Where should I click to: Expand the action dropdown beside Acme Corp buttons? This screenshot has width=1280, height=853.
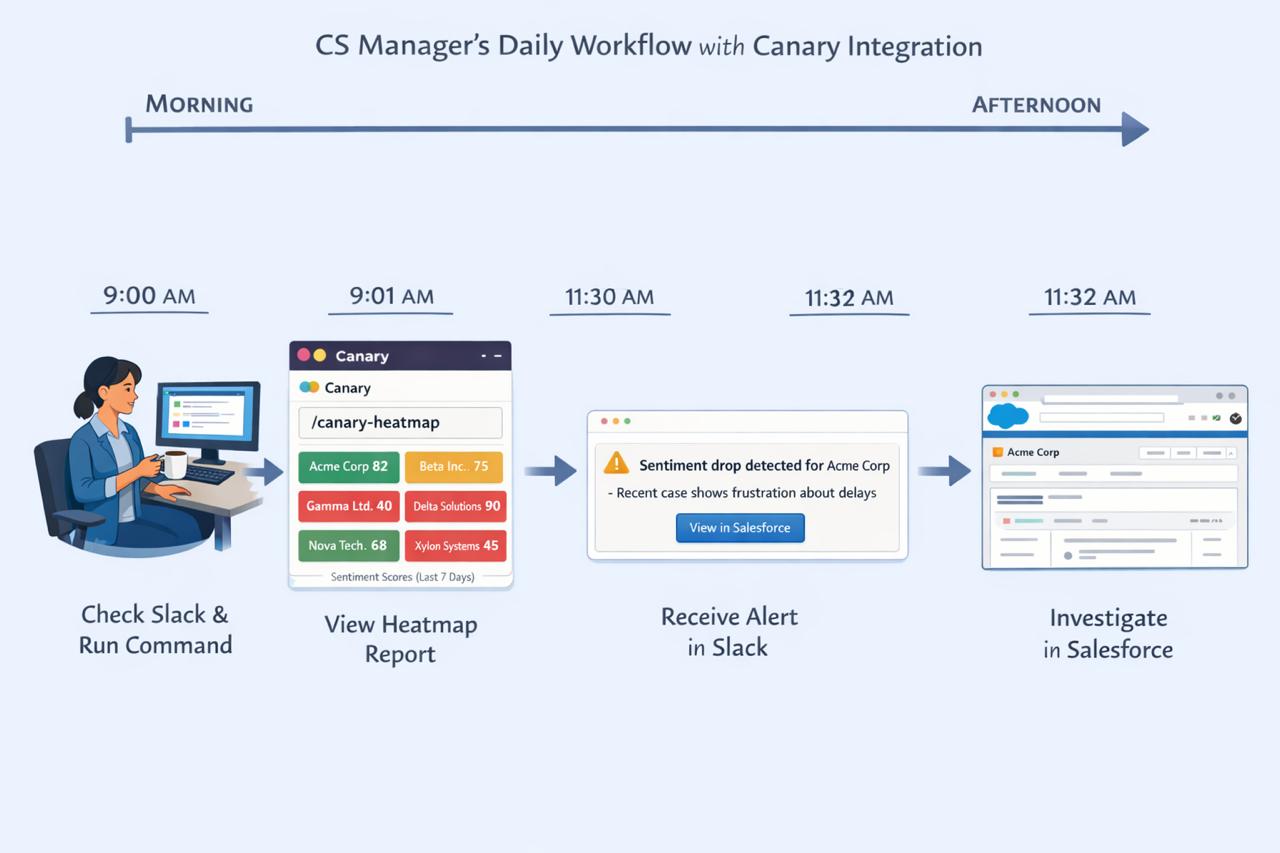tap(1232, 453)
